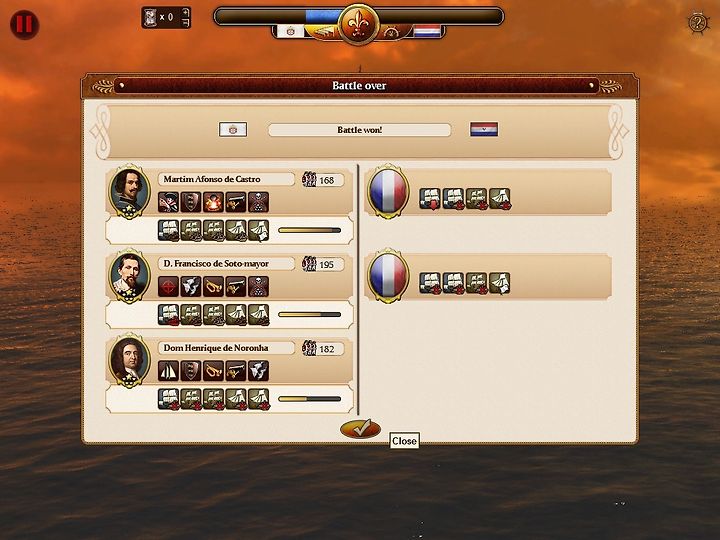720x540 pixels.
Task: Click Martim Afonso's fleet health bar
Action: (x=309, y=230)
